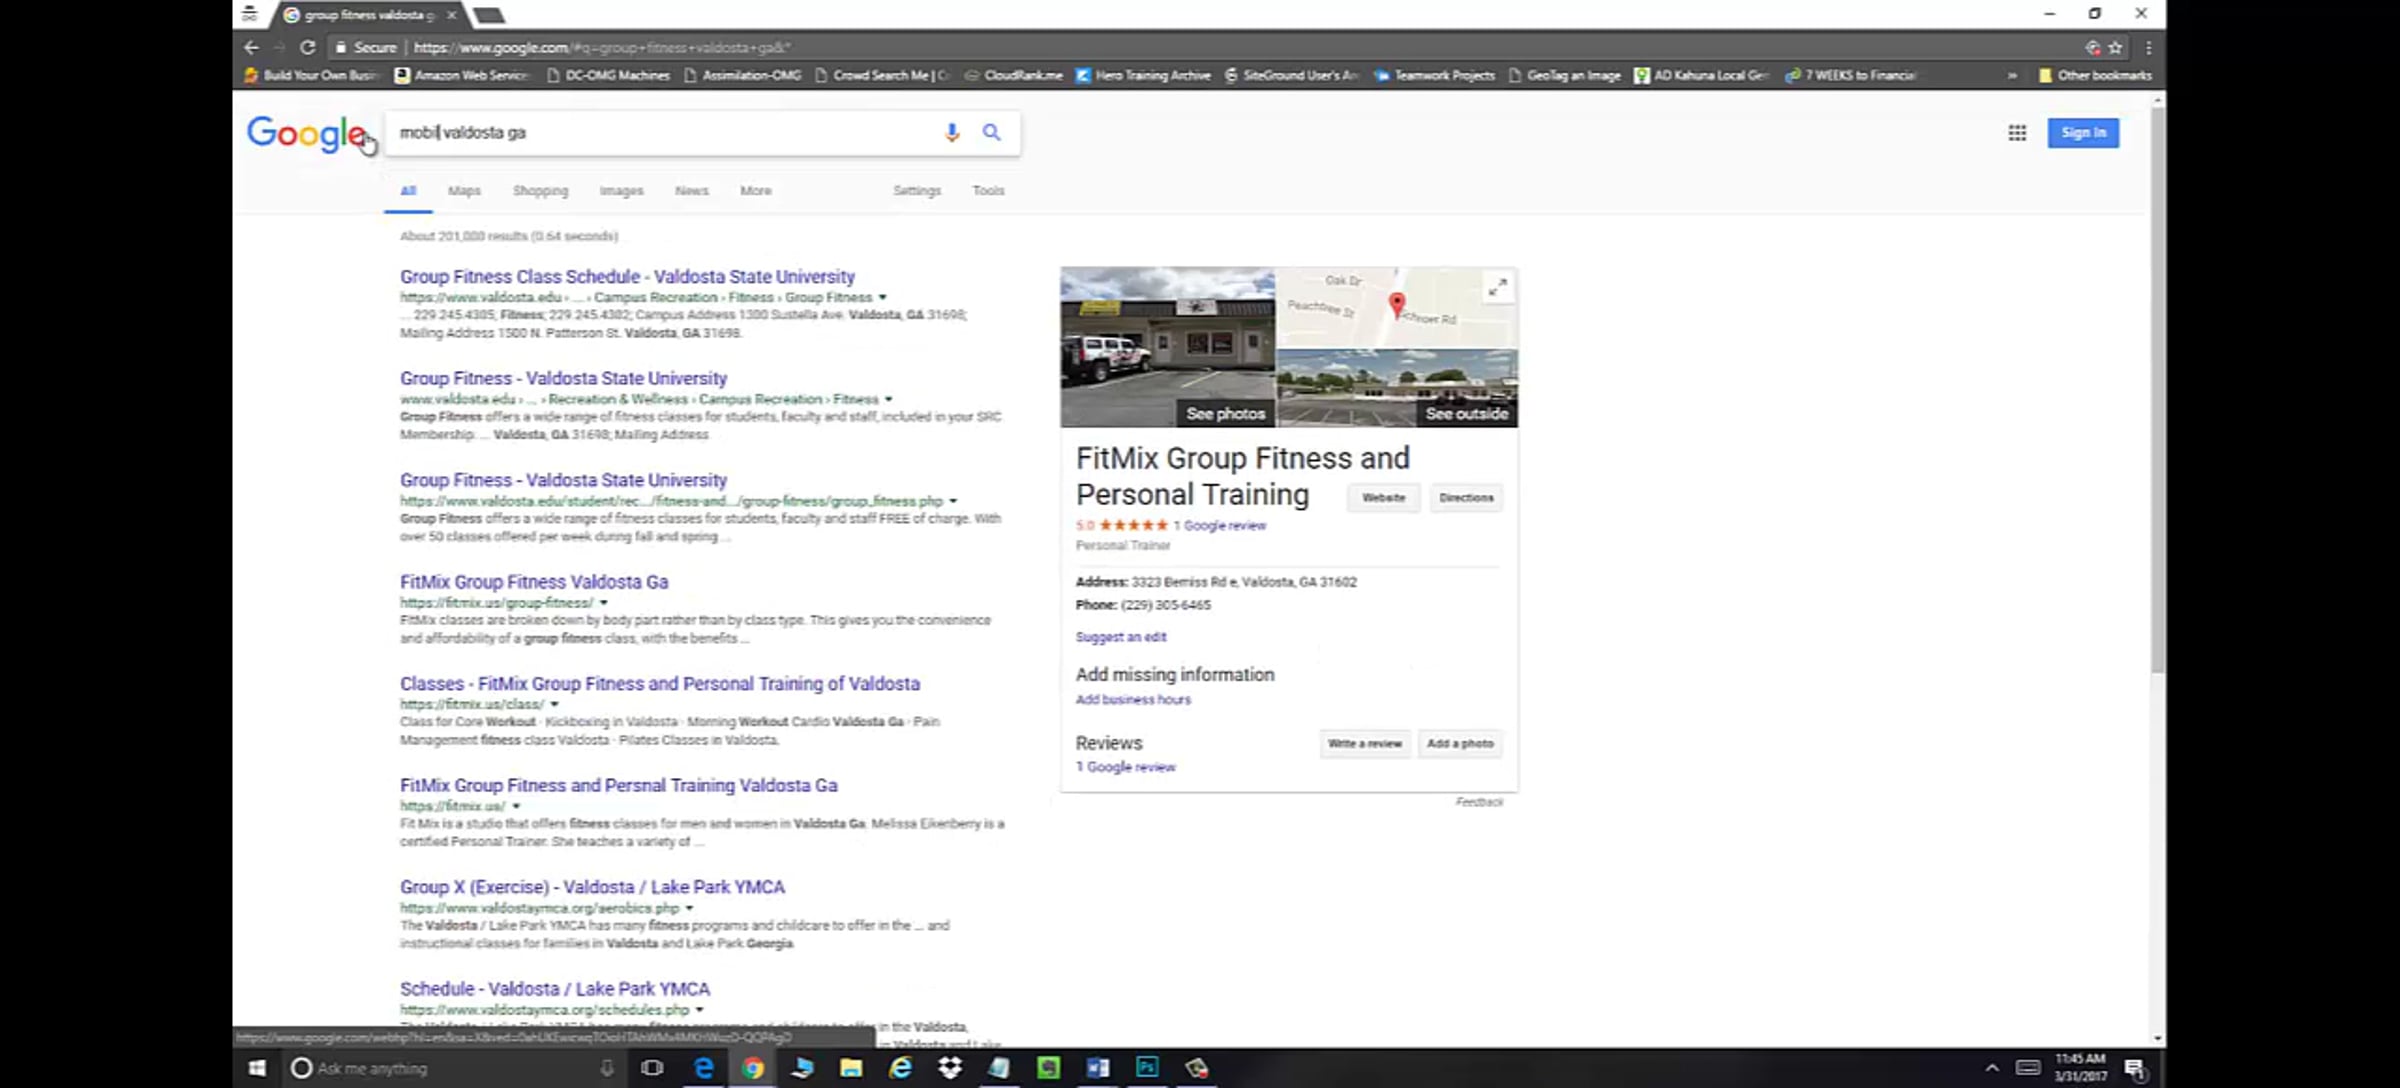Screen dimensions: 2400x1088
Task: Open the Chrome three-dot menu
Action: (2148, 47)
